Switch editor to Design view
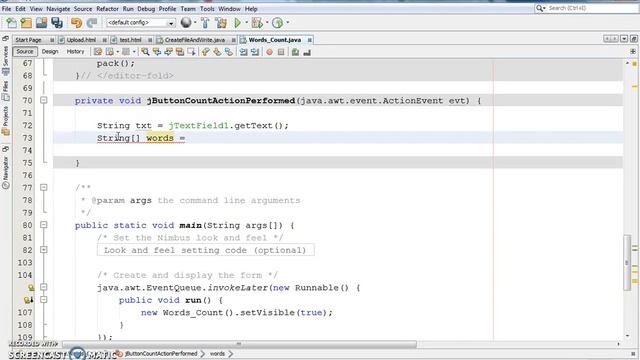640x360 pixels. click(50, 51)
